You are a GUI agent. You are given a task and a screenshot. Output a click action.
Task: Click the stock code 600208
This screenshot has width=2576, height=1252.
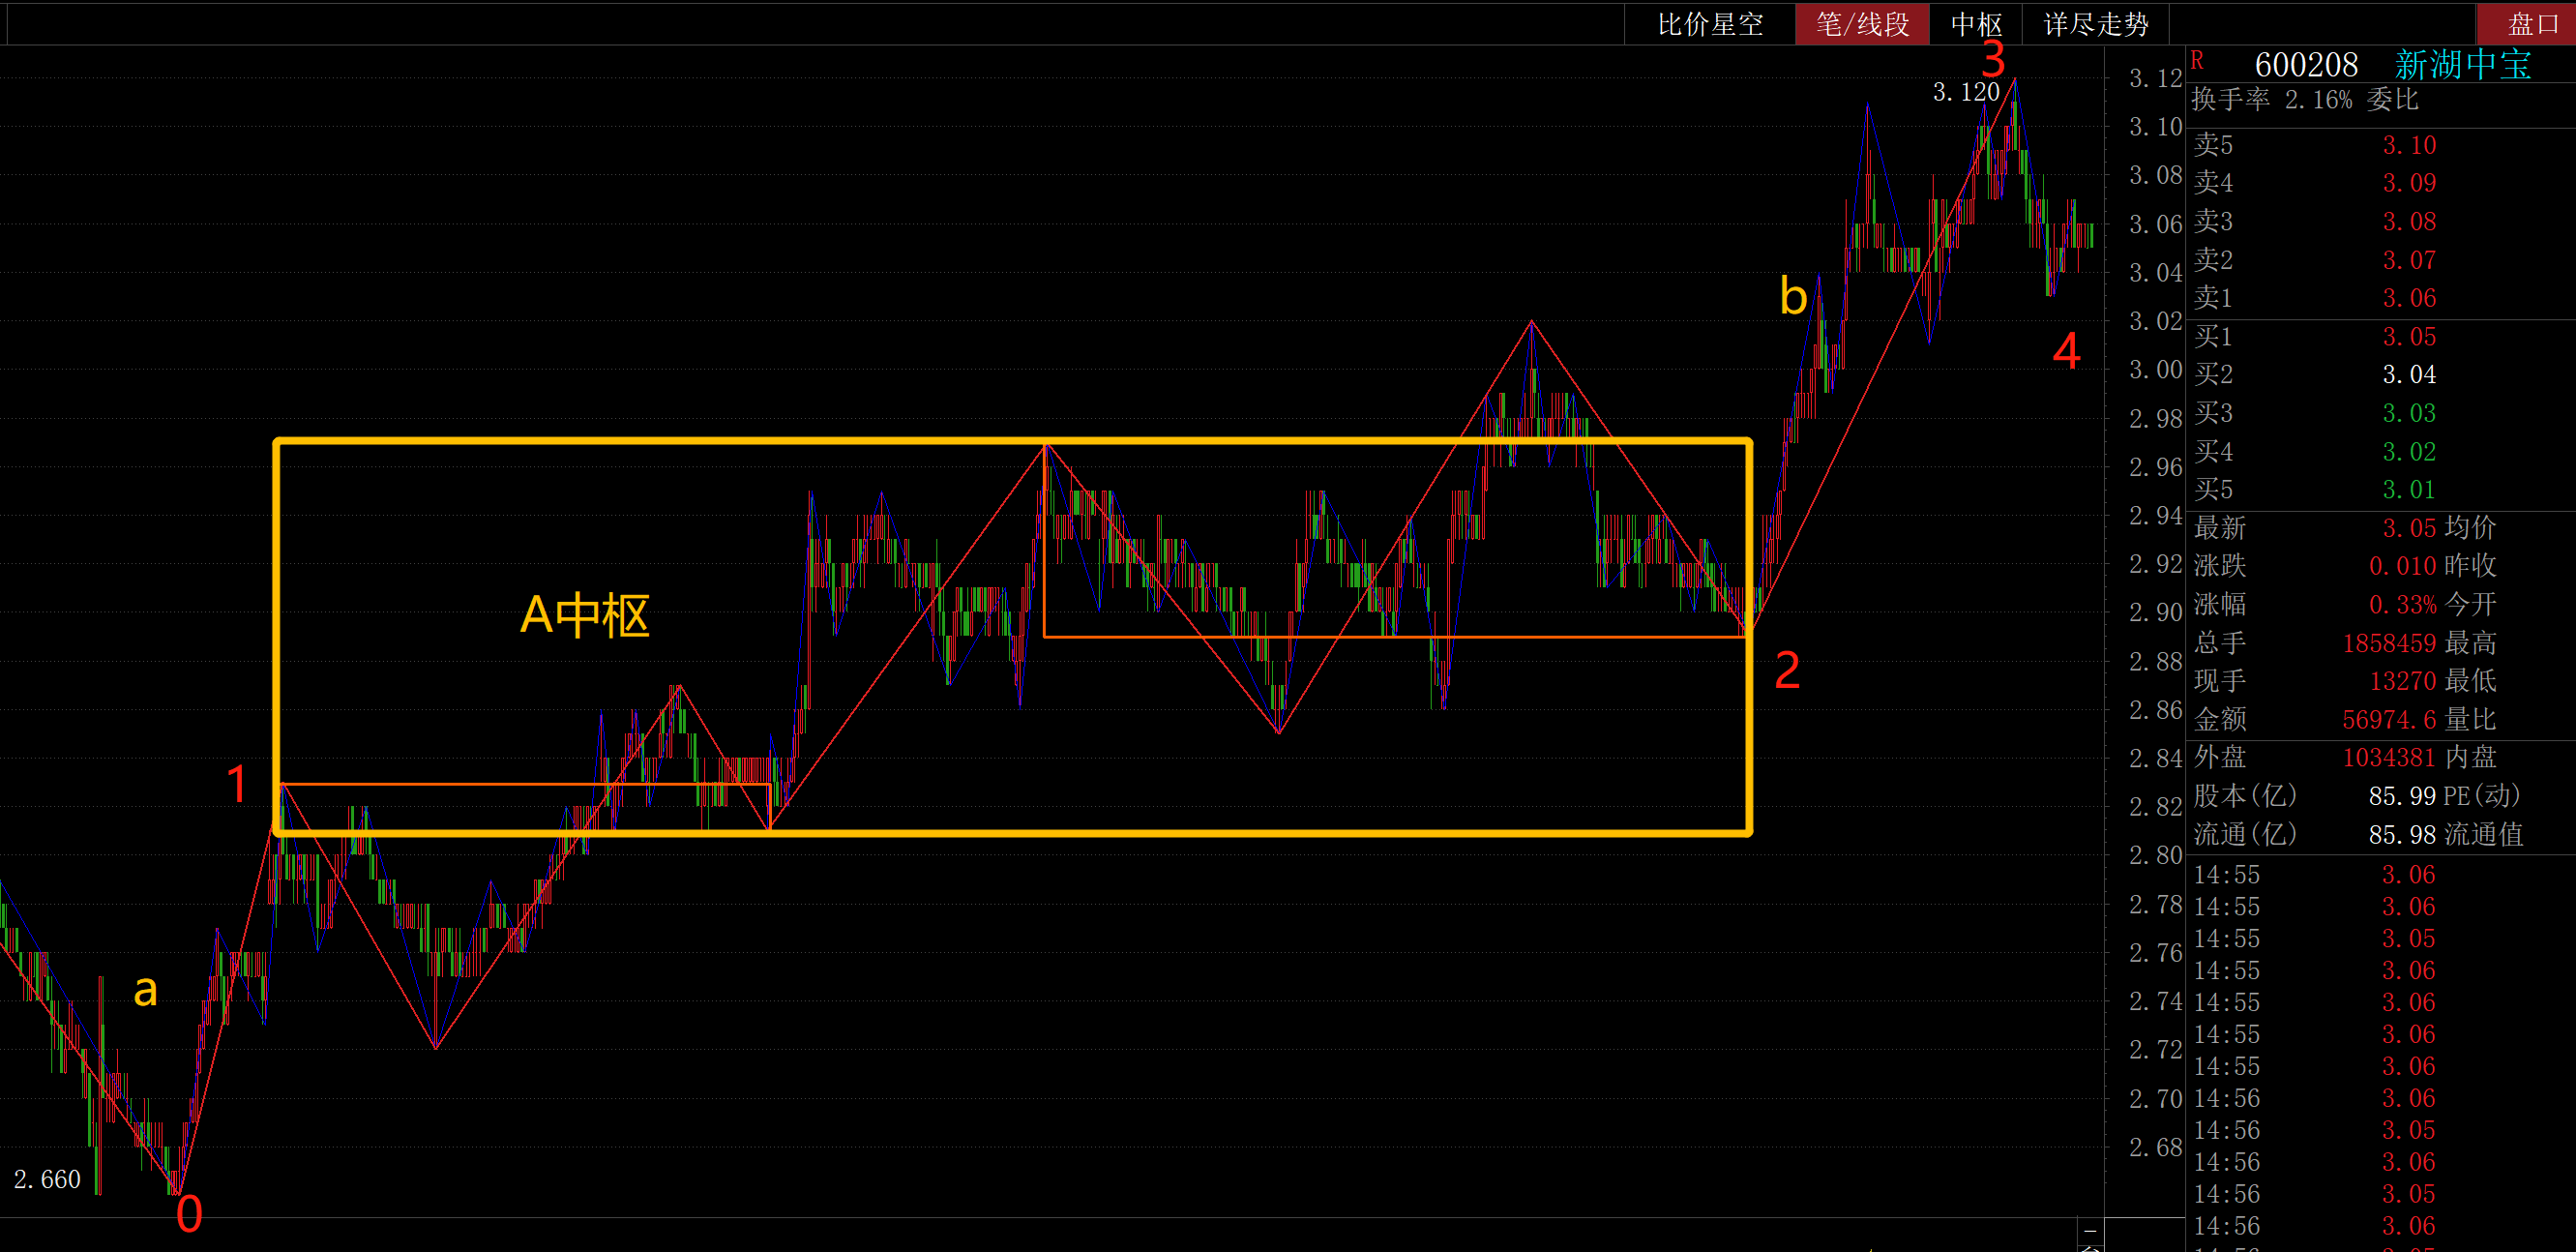[2306, 65]
